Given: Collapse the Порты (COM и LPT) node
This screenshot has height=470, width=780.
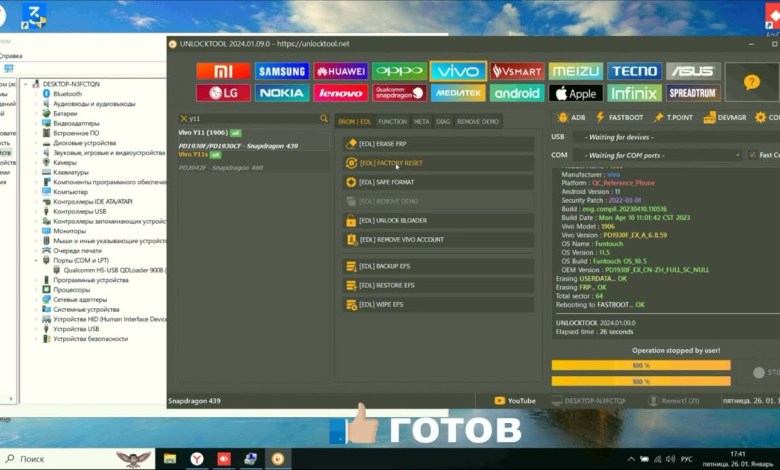Looking at the screenshot, I should coord(36,260).
